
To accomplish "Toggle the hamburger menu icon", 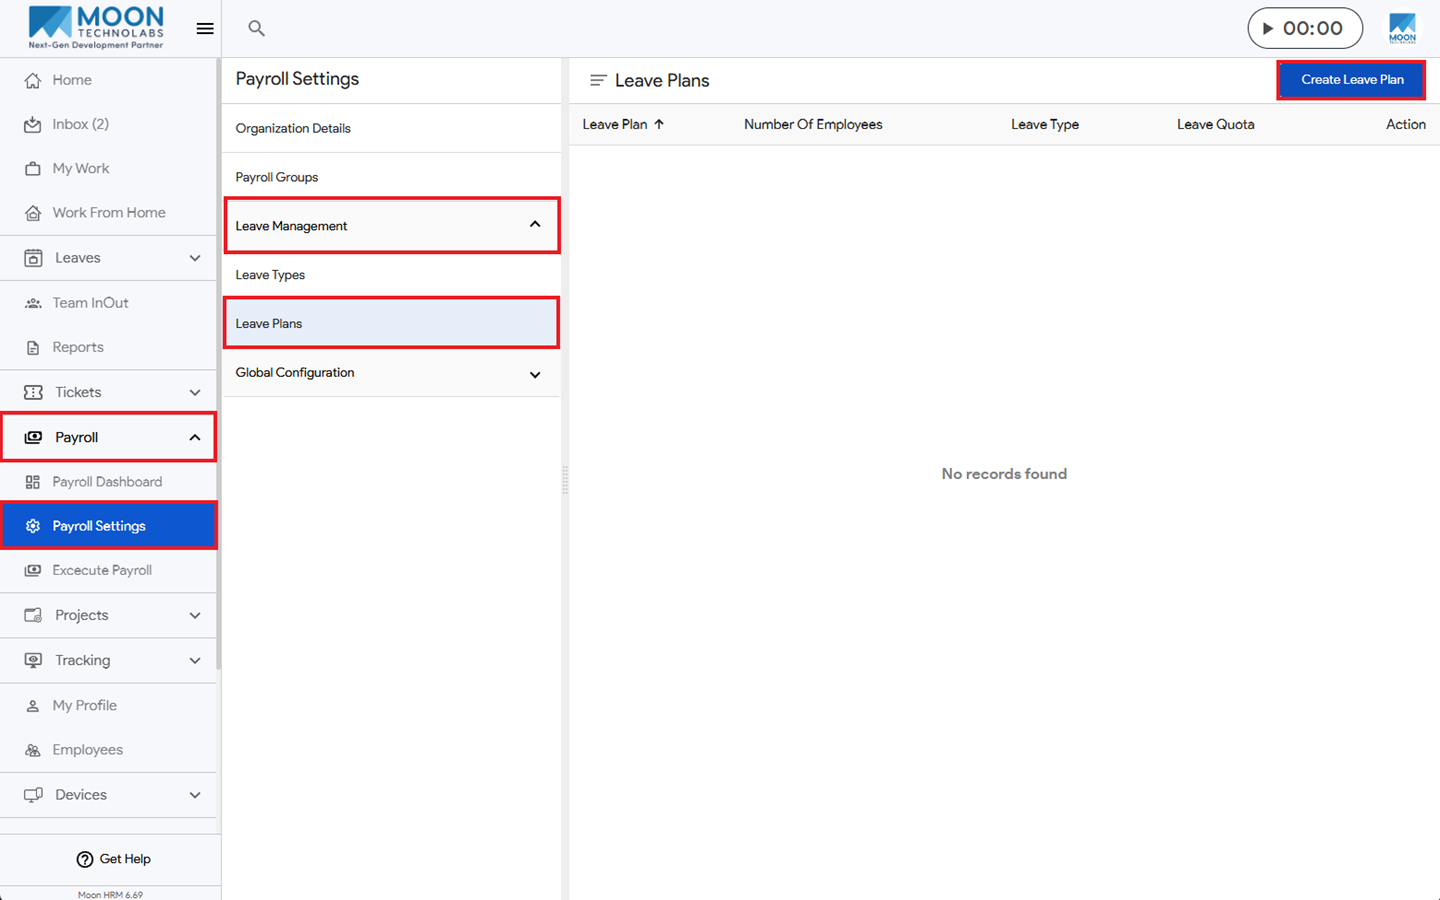I will (205, 29).
